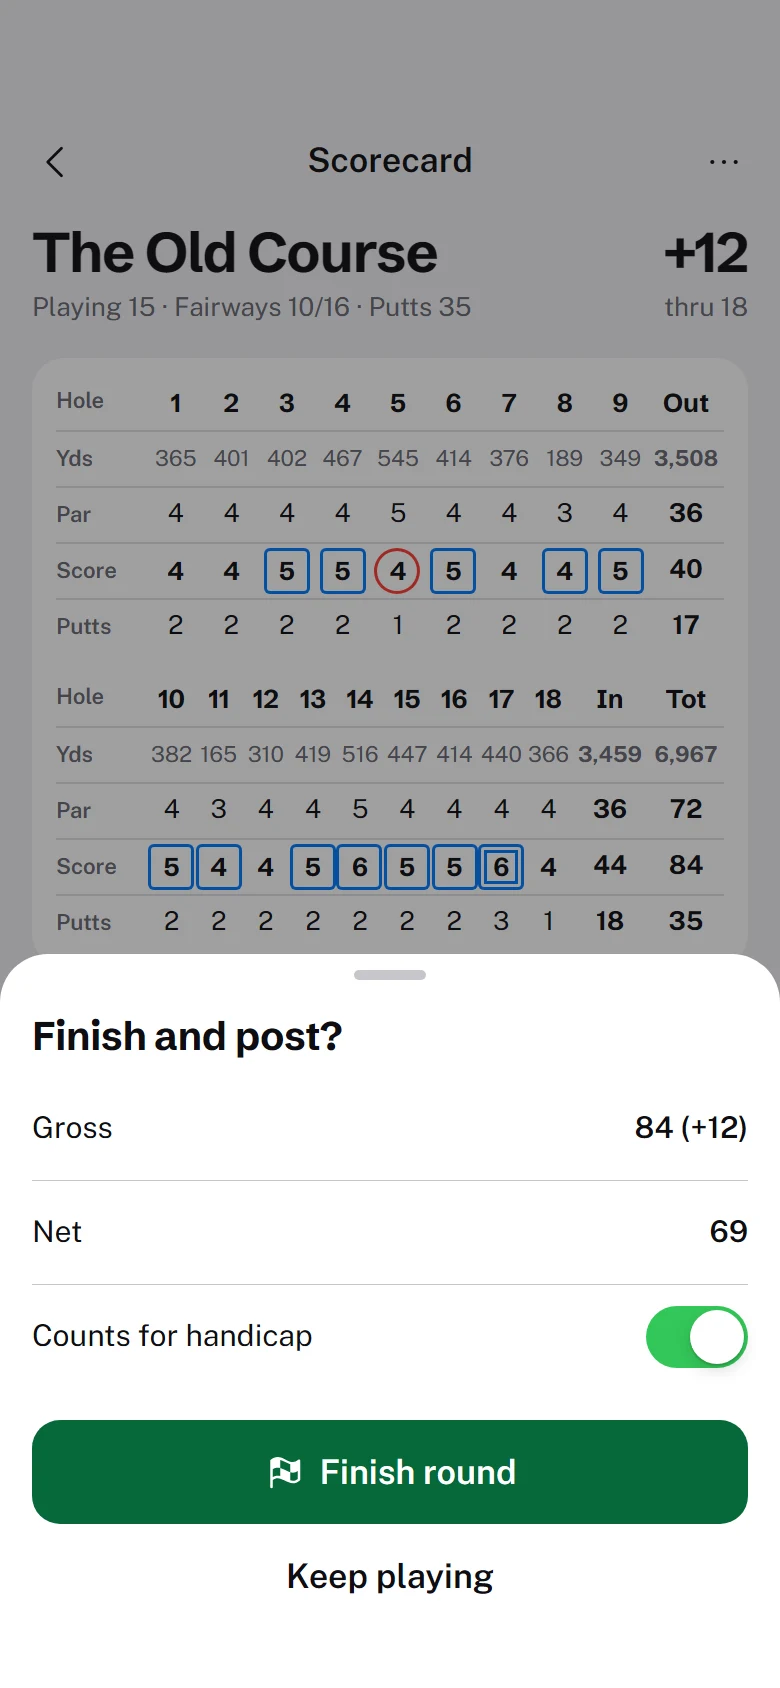Tap the boxed bogey score on hole 3
Screen dimensions: 780x1688
[287, 571]
